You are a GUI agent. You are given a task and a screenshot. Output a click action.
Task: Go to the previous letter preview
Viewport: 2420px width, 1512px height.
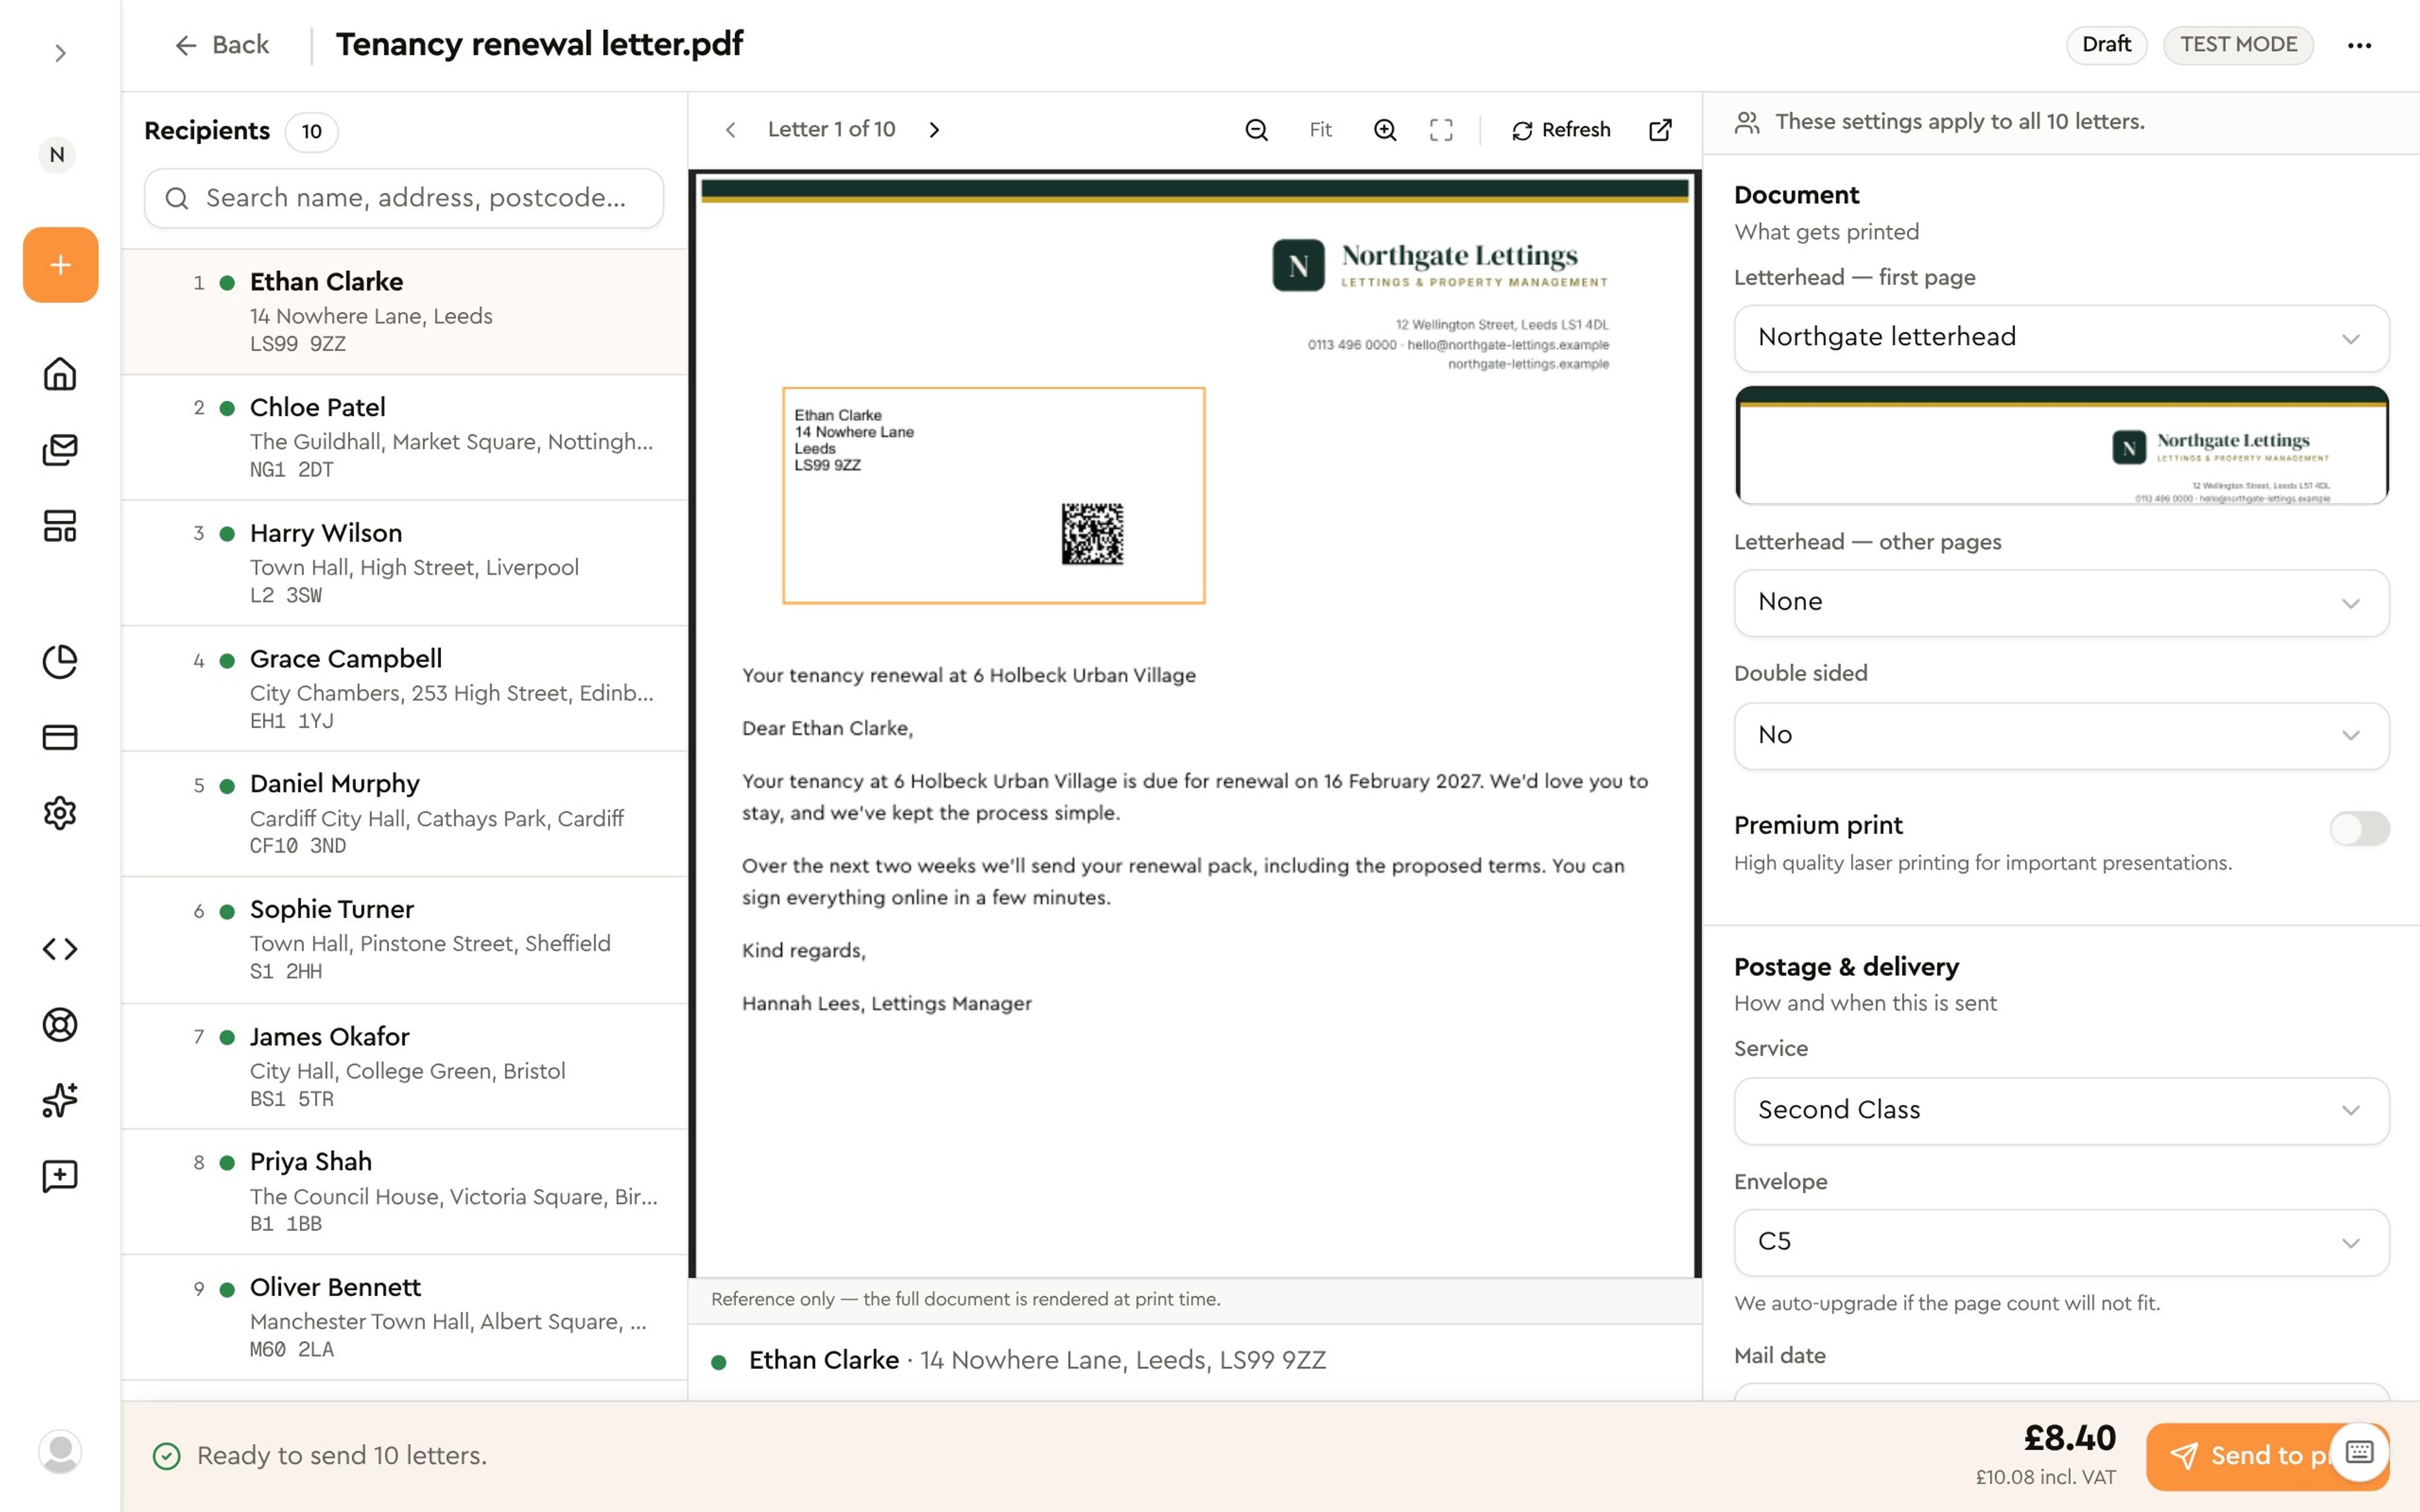731,130
